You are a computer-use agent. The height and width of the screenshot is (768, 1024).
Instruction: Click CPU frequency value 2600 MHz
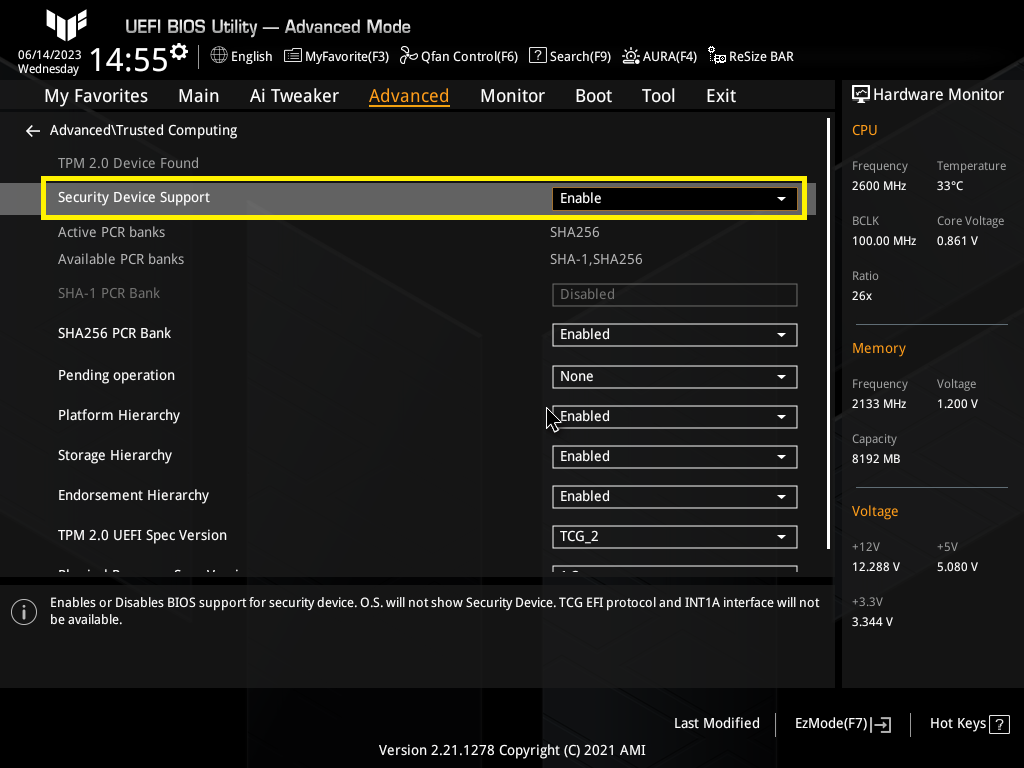(878, 186)
